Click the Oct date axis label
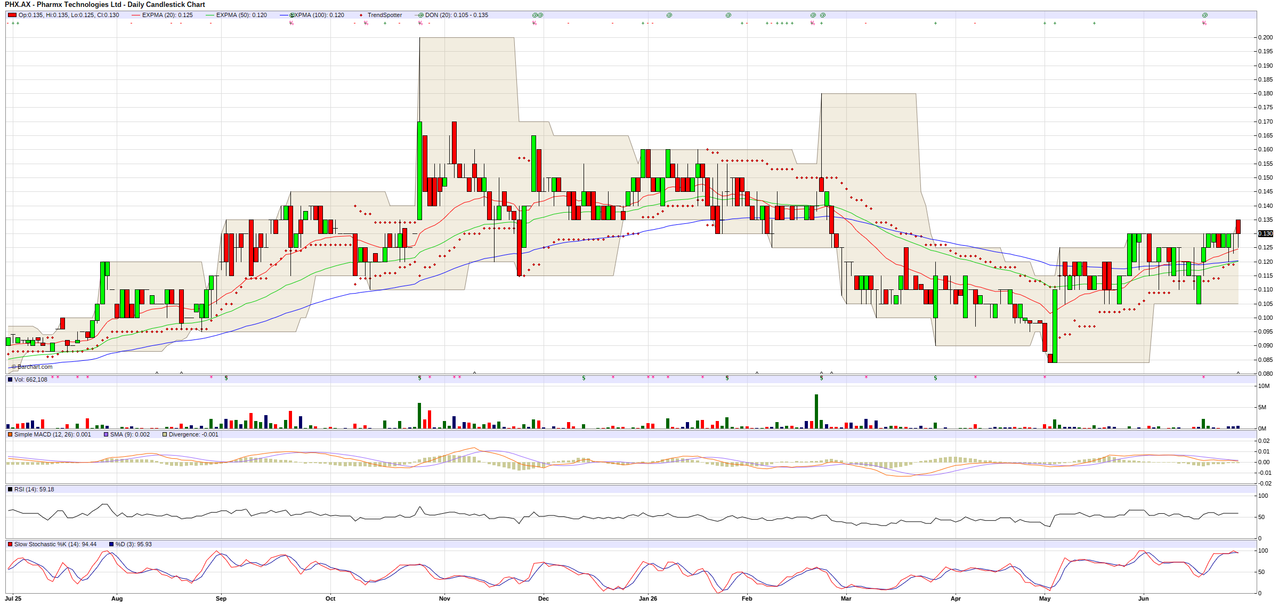Viewport: 1279px width, 615px height. [x=329, y=598]
